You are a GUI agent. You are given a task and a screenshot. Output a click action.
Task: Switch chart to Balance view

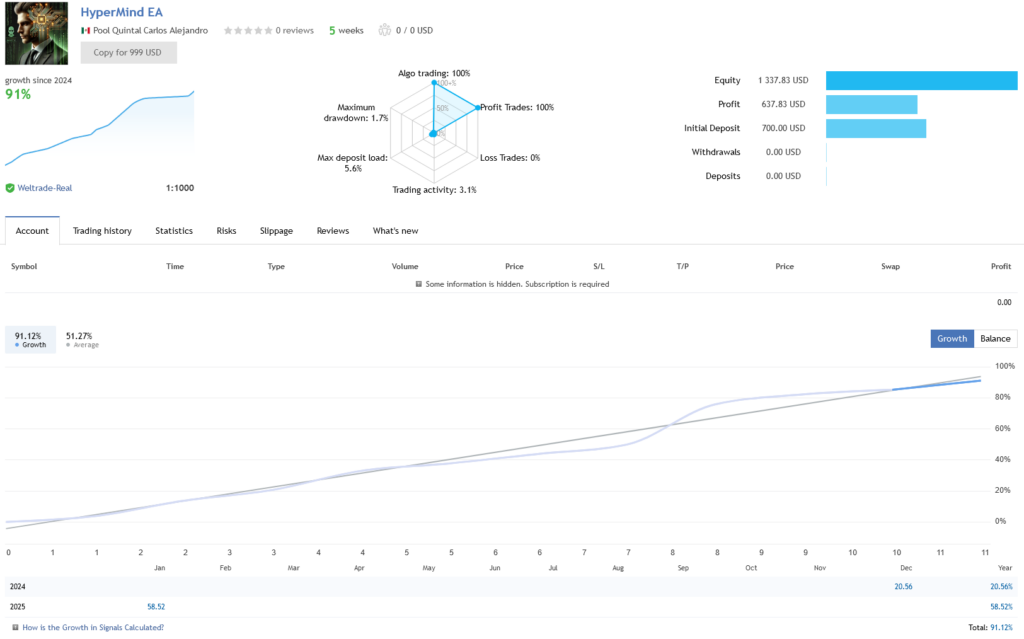pos(995,338)
